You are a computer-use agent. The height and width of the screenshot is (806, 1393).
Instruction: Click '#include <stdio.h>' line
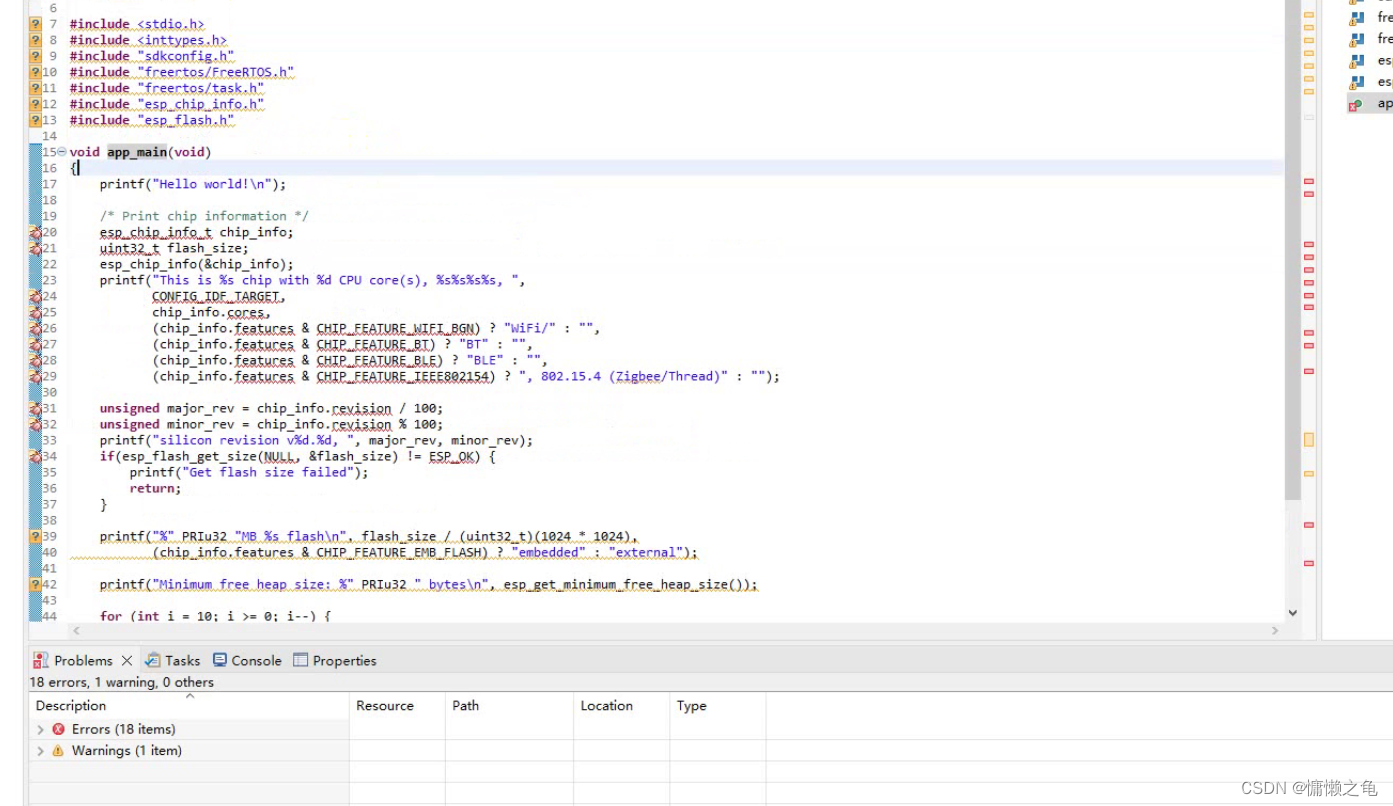[137, 24]
